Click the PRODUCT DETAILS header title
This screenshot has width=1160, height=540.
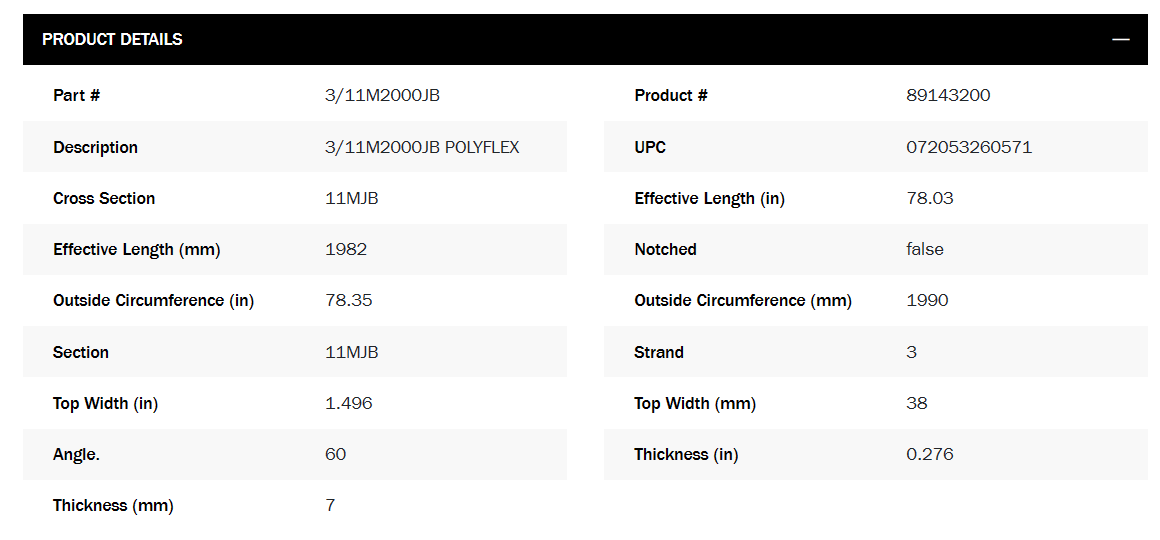pos(112,40)
